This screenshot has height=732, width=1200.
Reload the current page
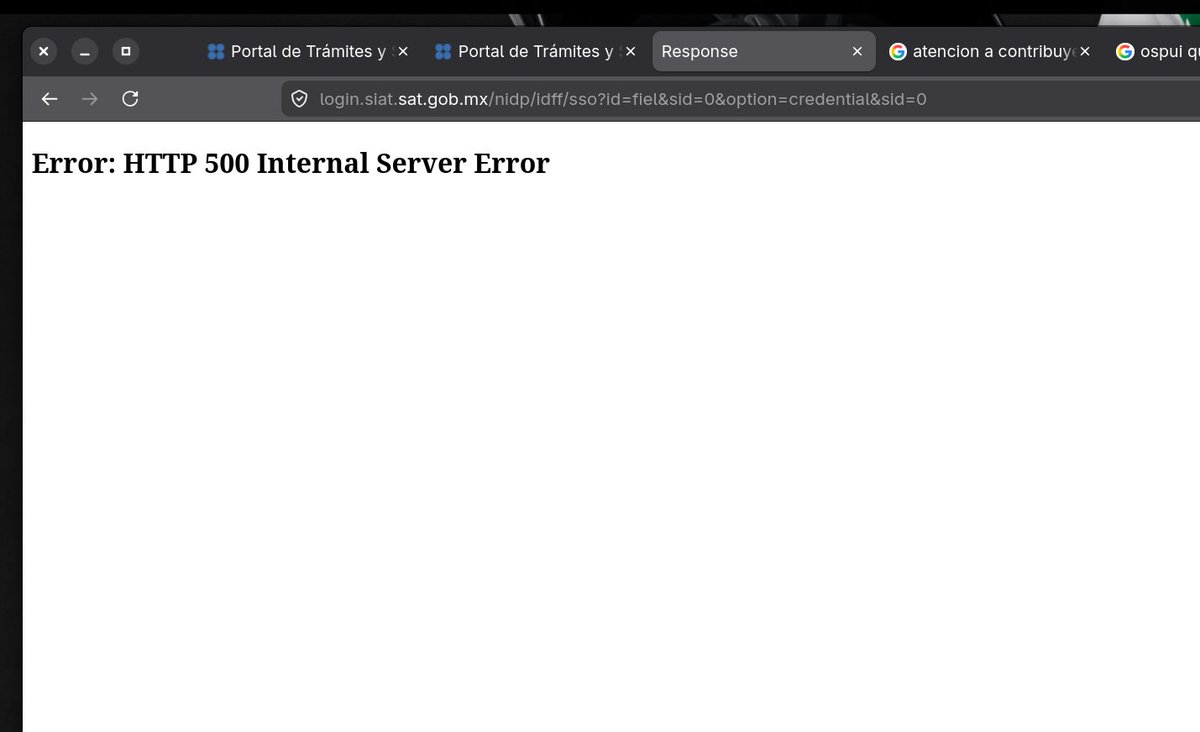pyautogui.click(x=130, y=99)
